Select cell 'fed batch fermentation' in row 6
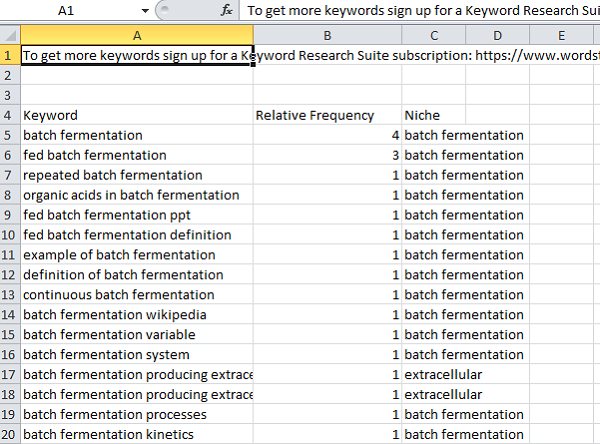Viewport: 600px width, 444px height. click(x=137, y=155)
